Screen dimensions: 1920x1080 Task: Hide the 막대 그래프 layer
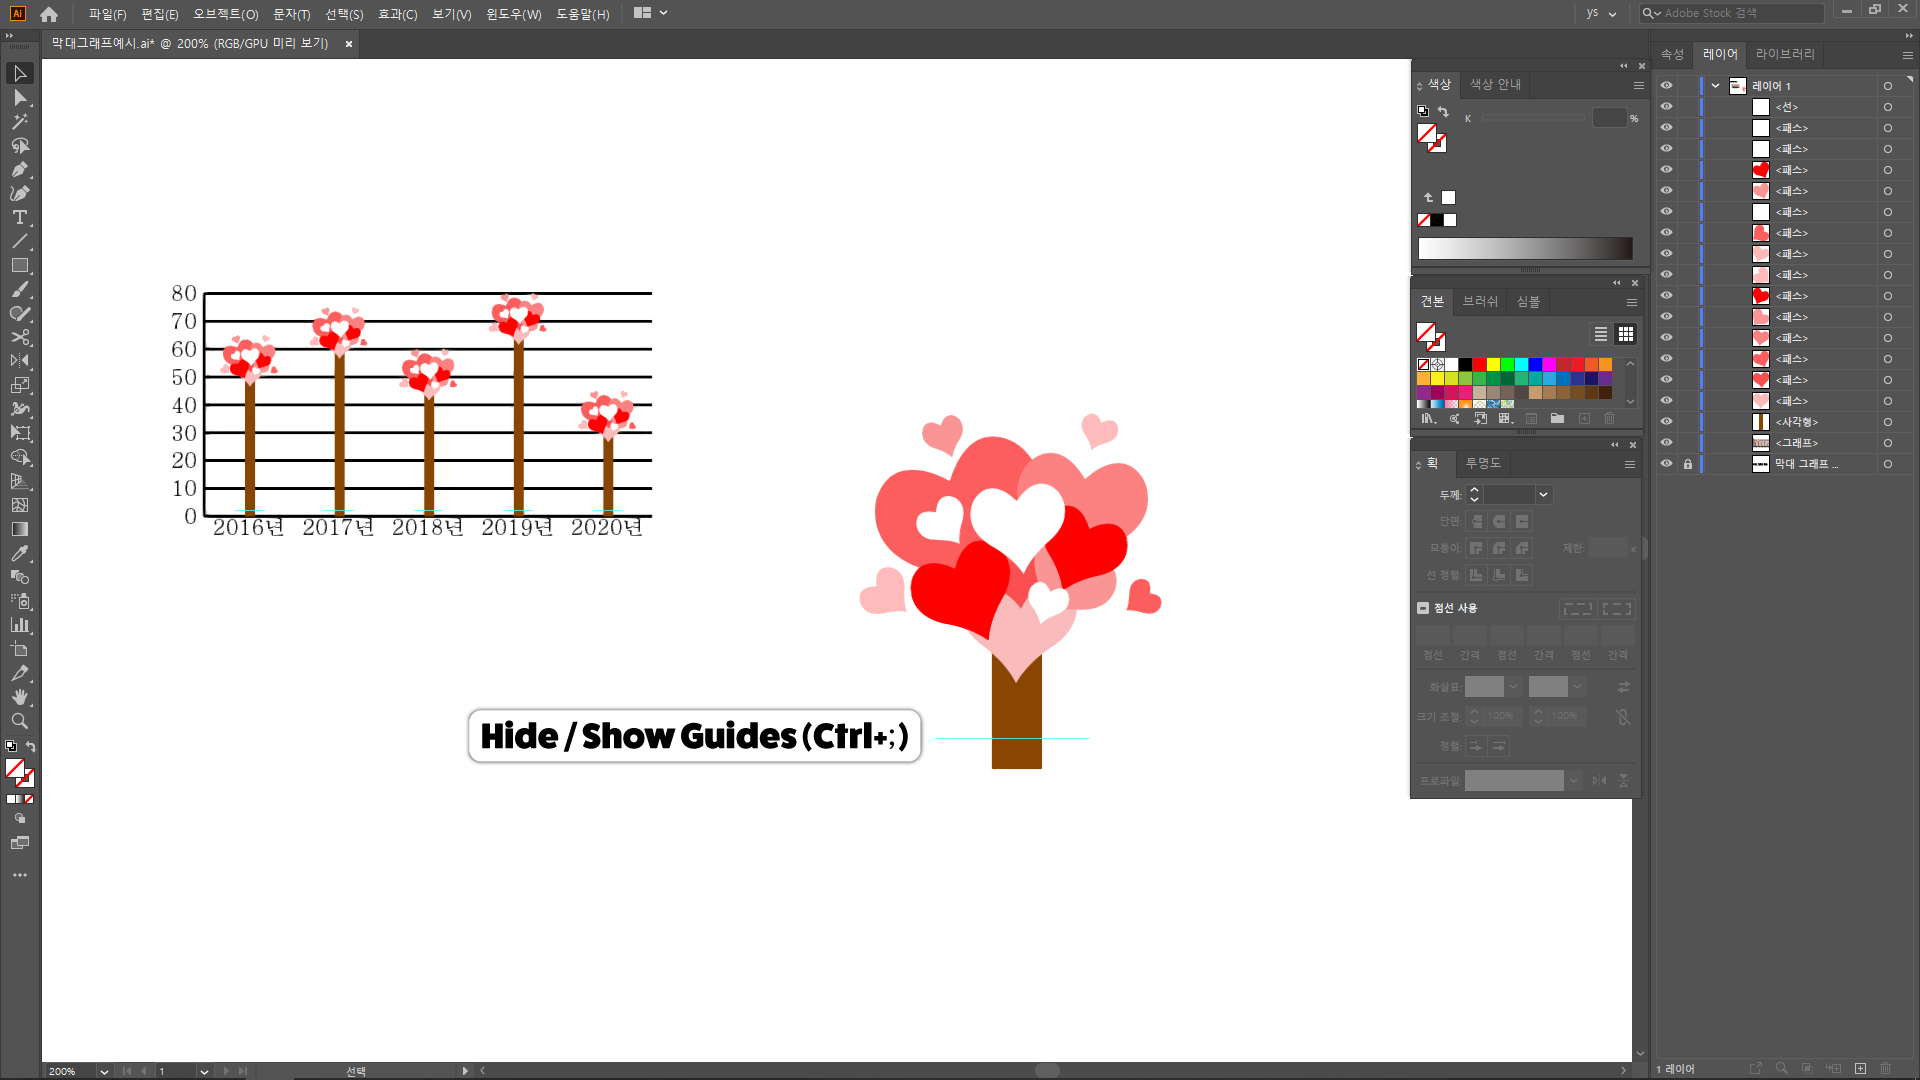1666,464
